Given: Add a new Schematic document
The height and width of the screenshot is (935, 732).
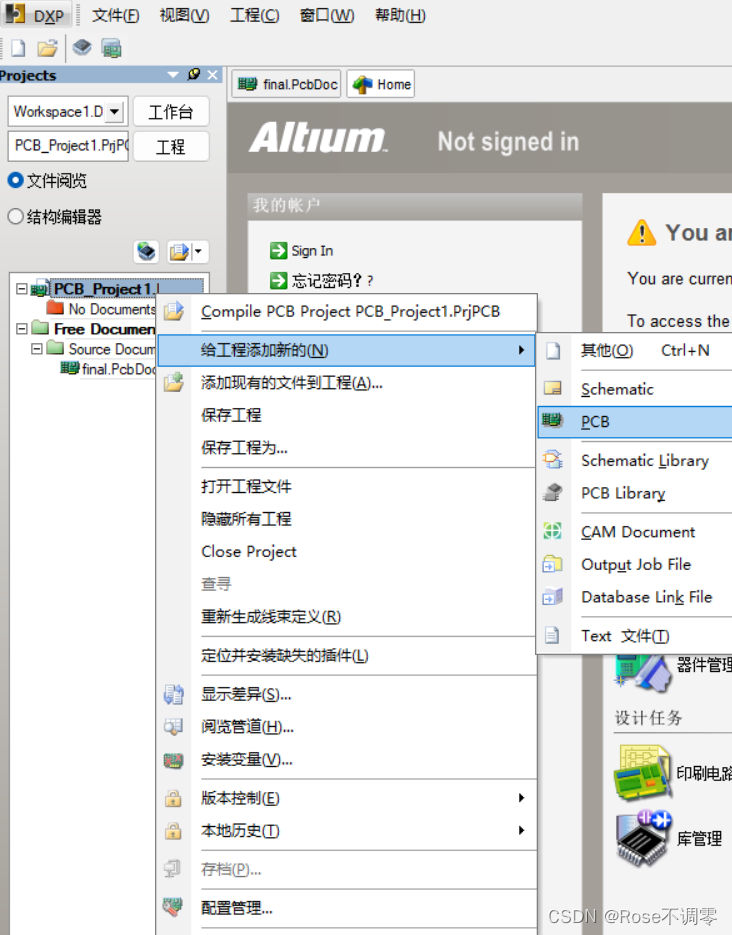Looking at the screenshot, I should coord(635,389).
